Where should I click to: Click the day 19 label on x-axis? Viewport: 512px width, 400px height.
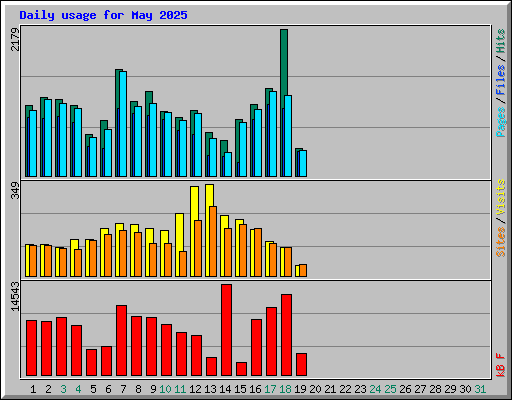pyautogui.click(x=300, y=389)
